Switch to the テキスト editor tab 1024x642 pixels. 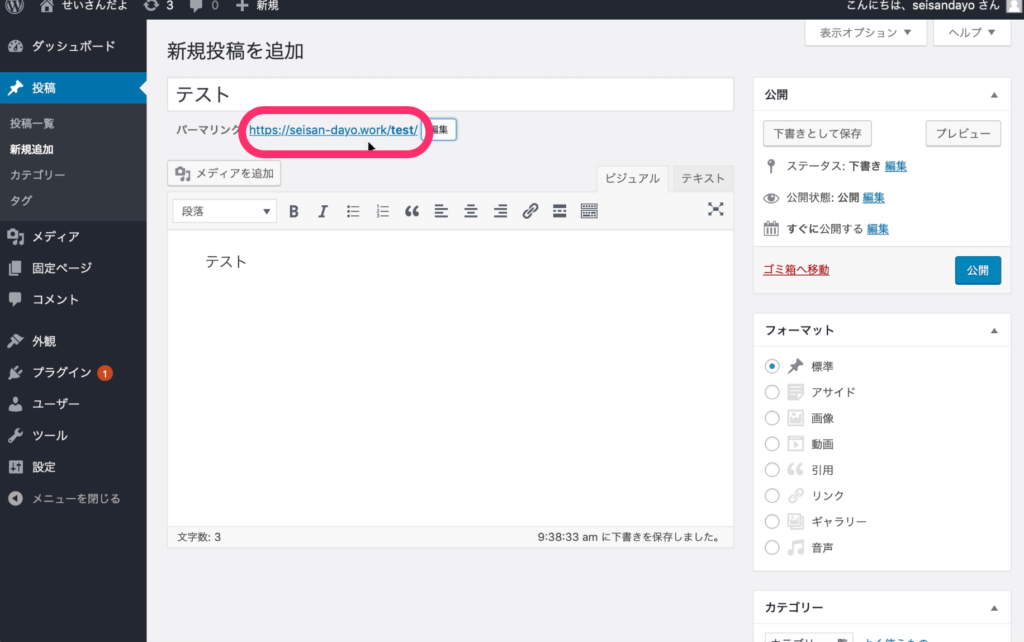[702, 179]
